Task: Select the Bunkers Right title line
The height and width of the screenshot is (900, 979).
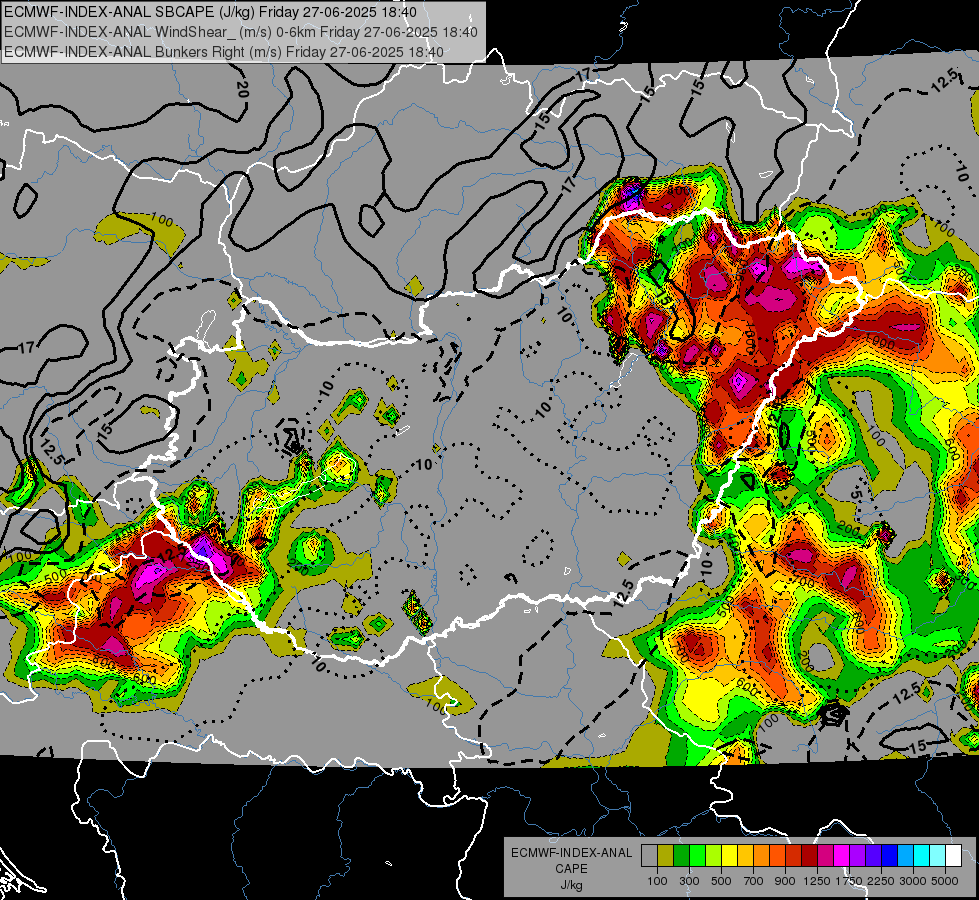Action: pos(224,52)
